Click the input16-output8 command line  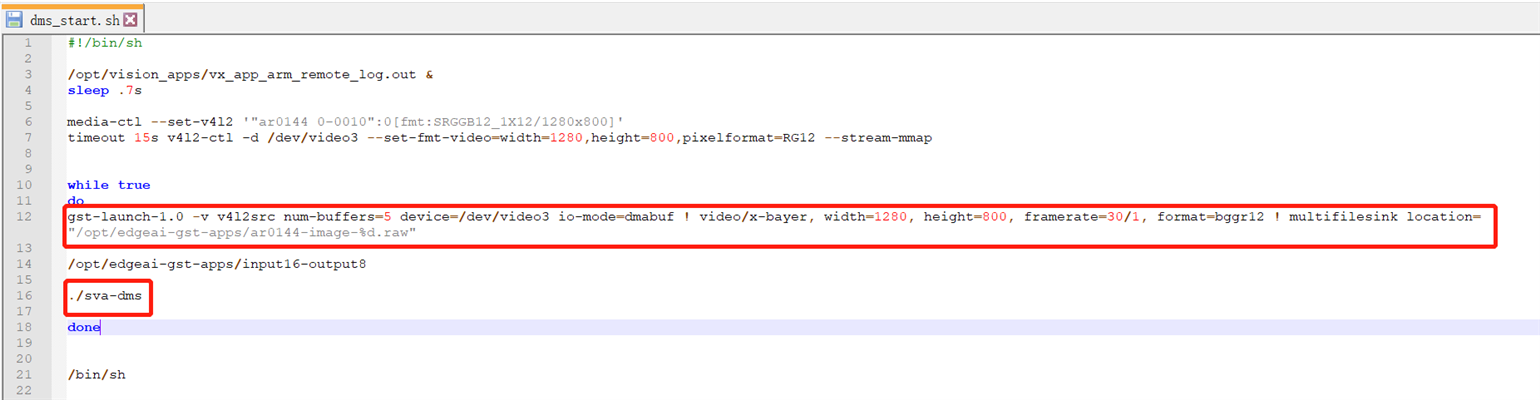click(216, 264)
